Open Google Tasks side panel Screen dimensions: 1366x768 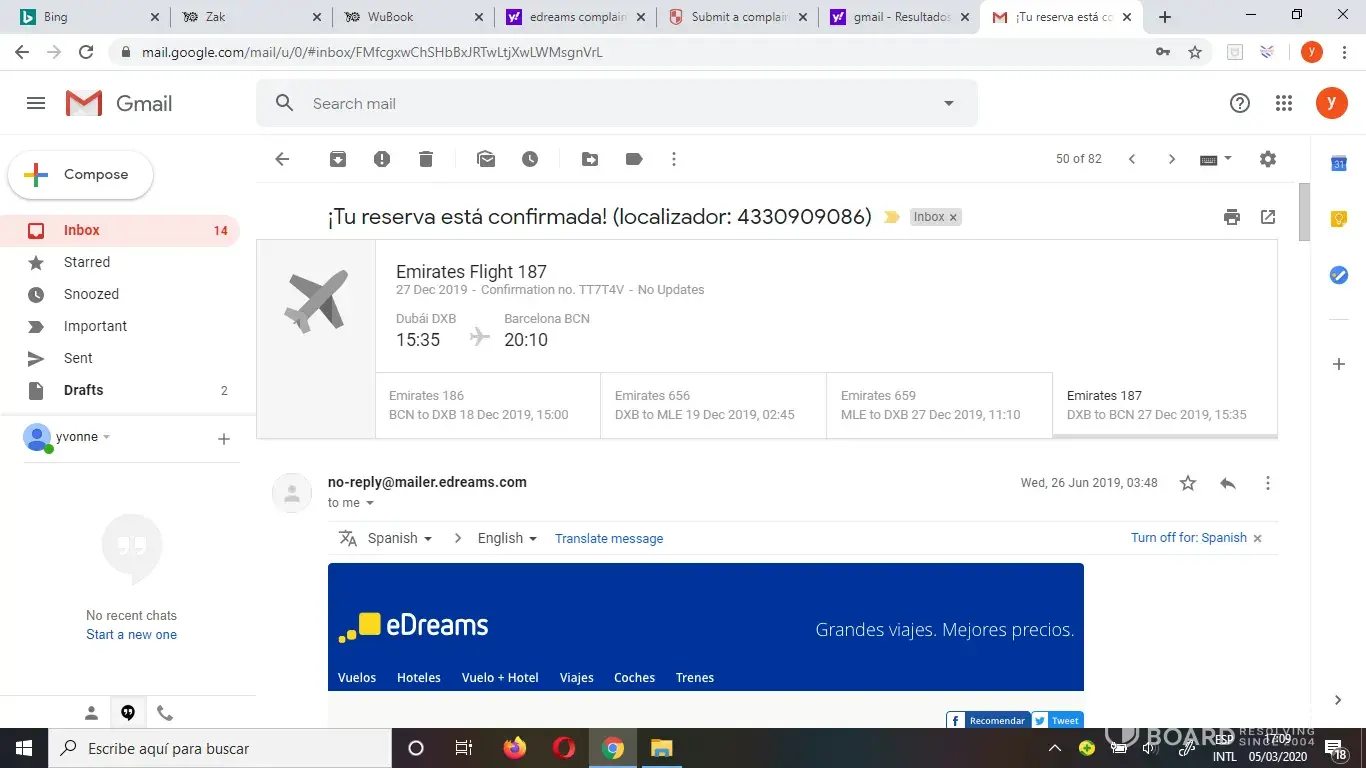pyautogui.click(x=1339, y=275)
